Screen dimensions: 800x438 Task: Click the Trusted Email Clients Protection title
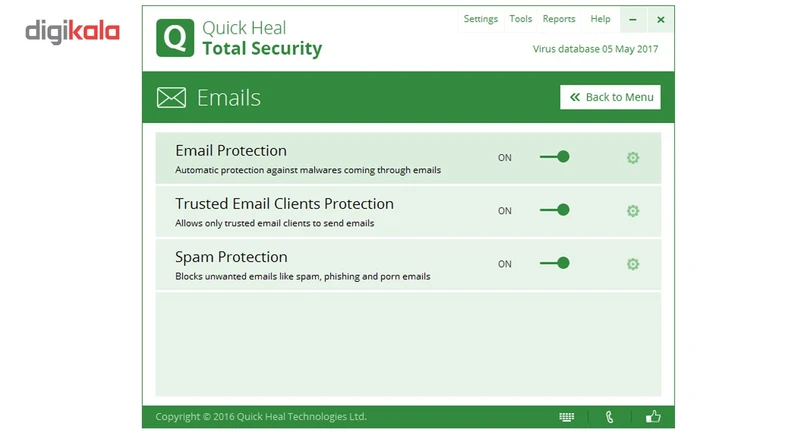[x=284, y=204]
